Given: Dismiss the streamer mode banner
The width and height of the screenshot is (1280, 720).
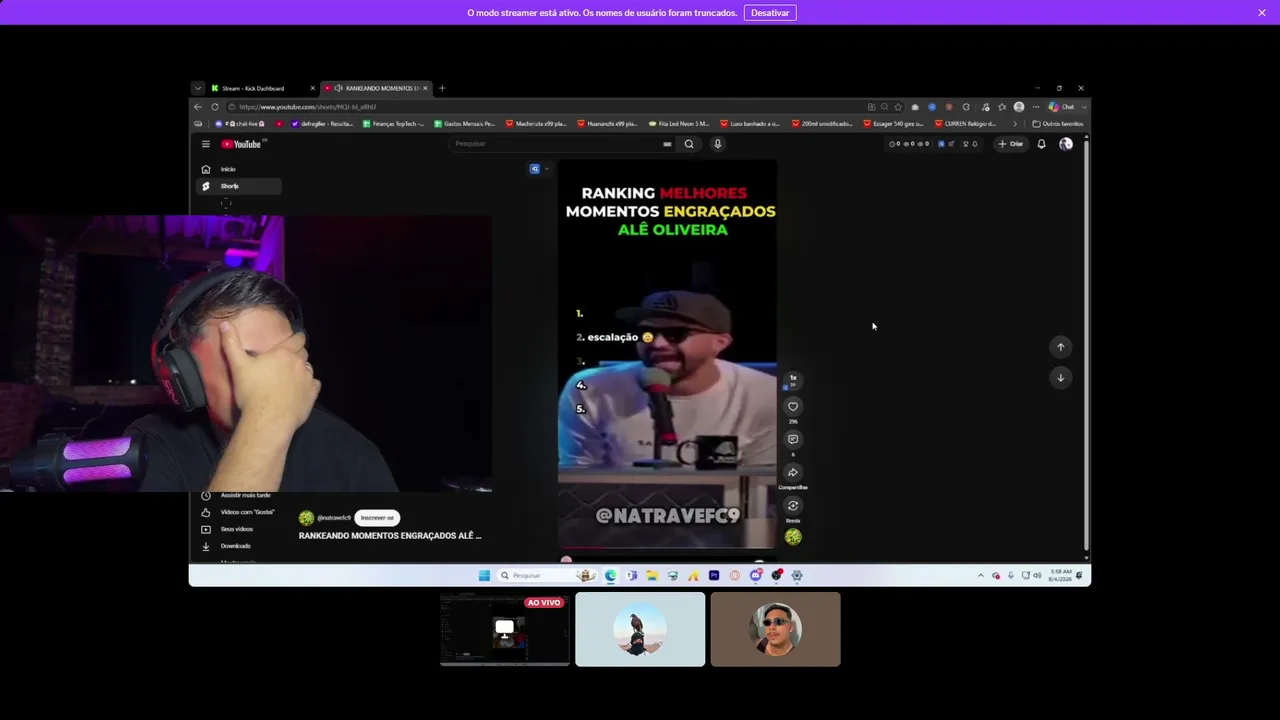Looking at the screenshot, I should (x=1262, y=13).
